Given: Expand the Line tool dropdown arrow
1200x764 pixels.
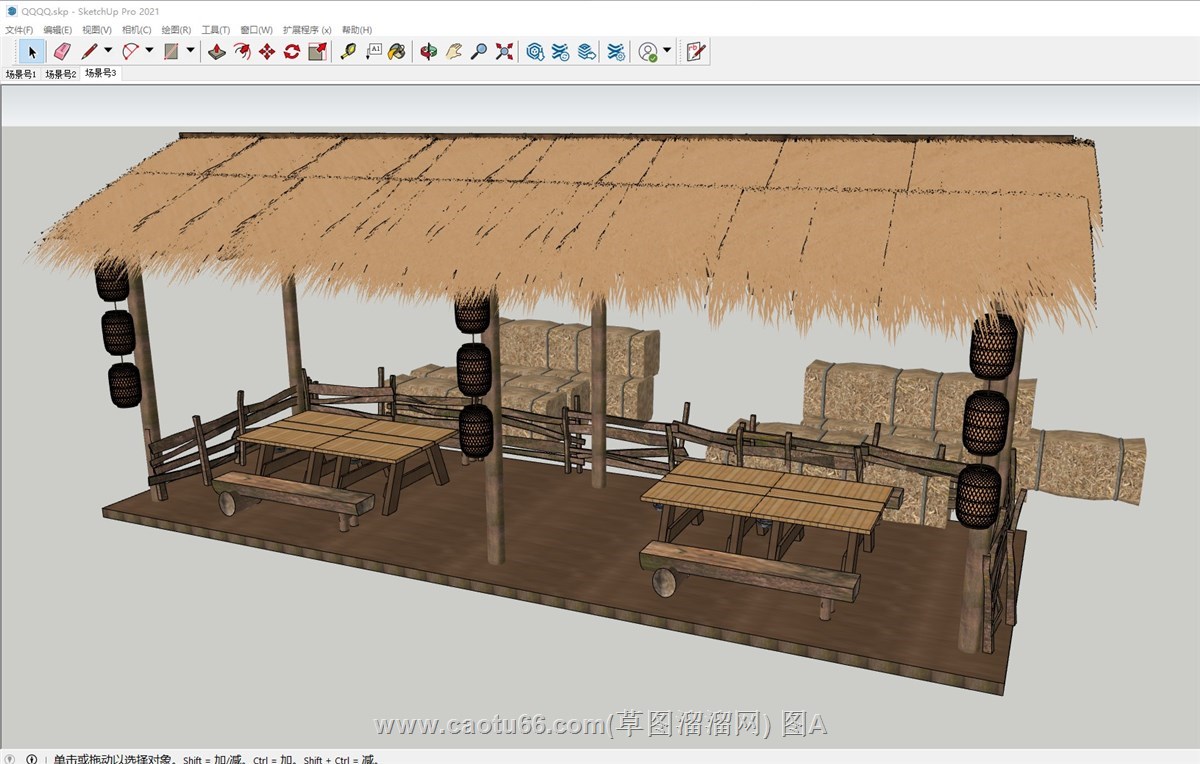Looking at the screenshot, I should tap(108, 51).
